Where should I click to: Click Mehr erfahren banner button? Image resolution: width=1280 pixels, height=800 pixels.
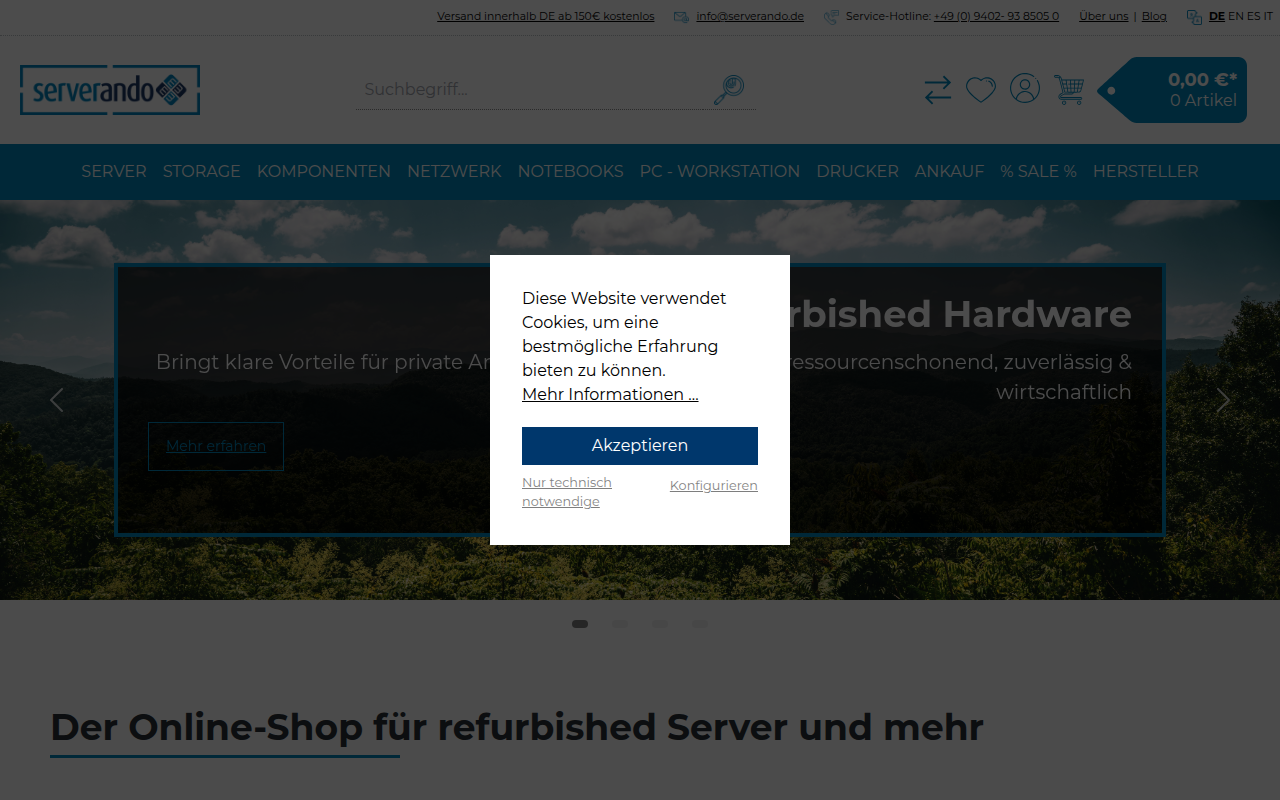pyautogui.click(x=216, y=446)
